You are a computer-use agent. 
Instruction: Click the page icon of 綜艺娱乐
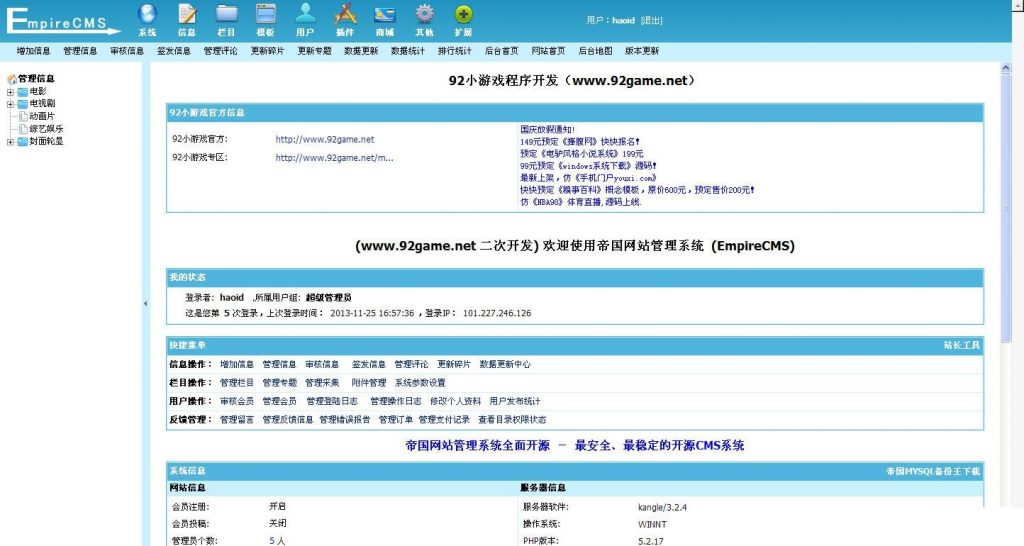24,129
